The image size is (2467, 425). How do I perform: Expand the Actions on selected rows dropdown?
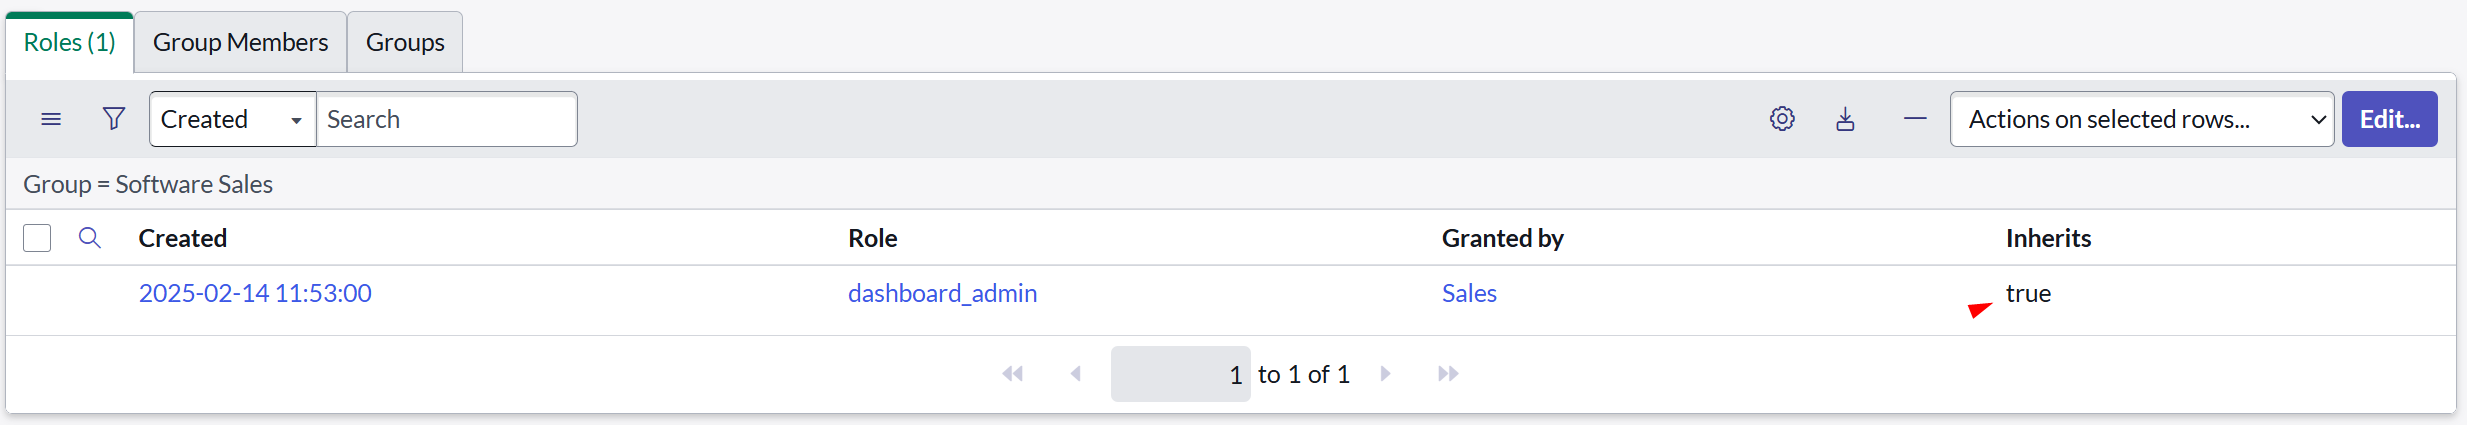(x=2141, y=119)
